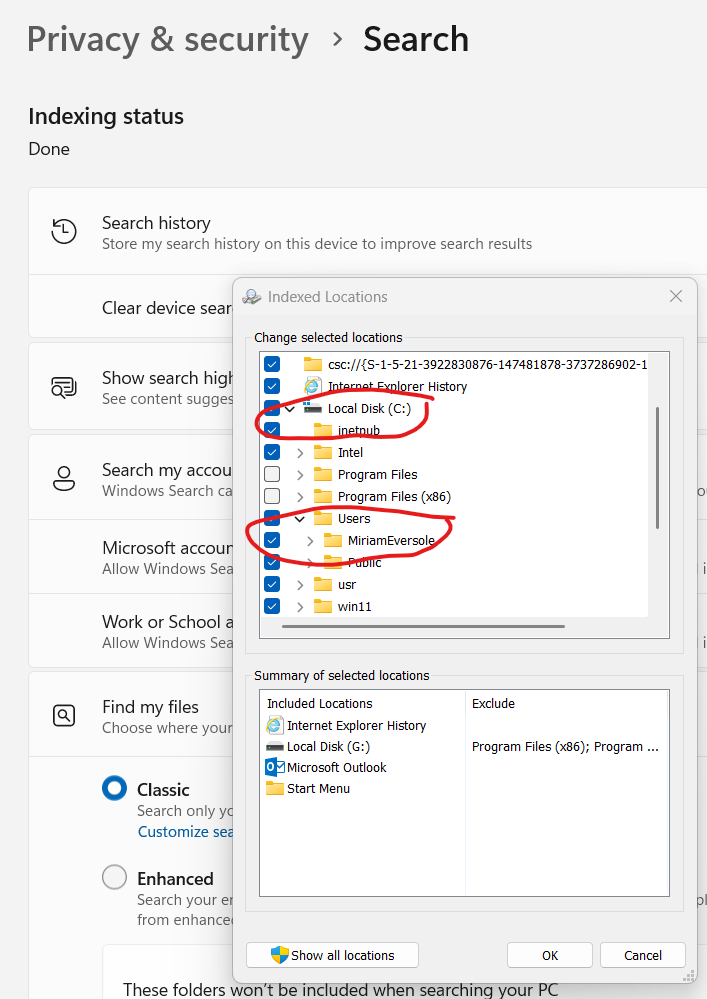
Task: Click the Search history clock icon
Action: pos(64,231)
